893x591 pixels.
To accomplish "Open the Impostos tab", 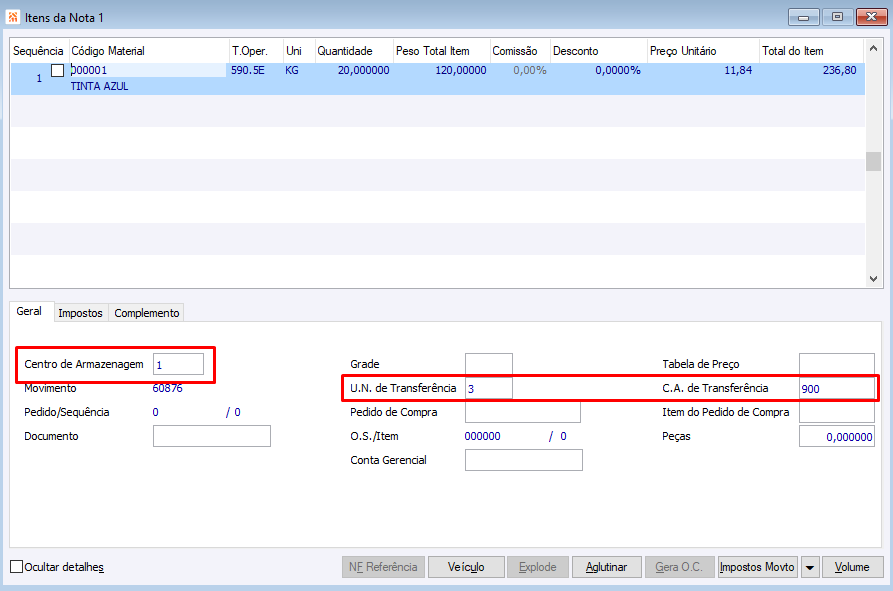I will click(80, 313).
